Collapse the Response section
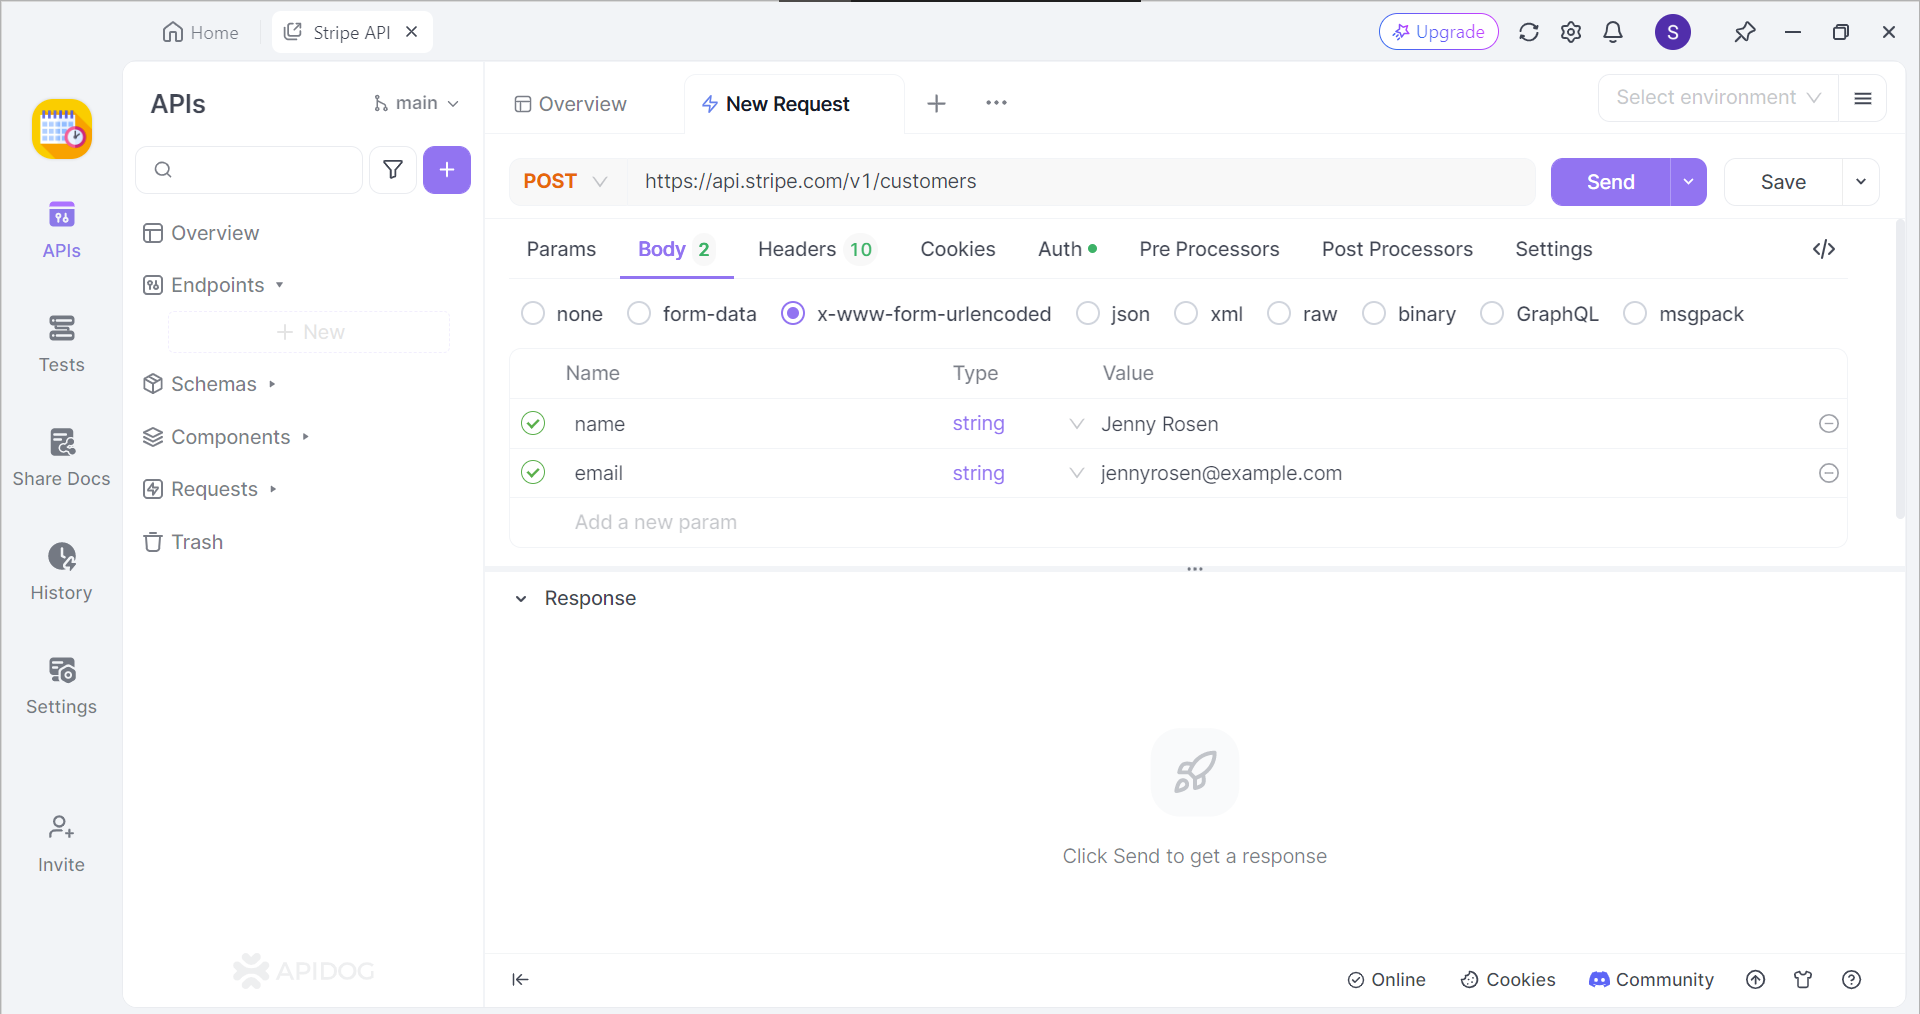 pos(520,599)
